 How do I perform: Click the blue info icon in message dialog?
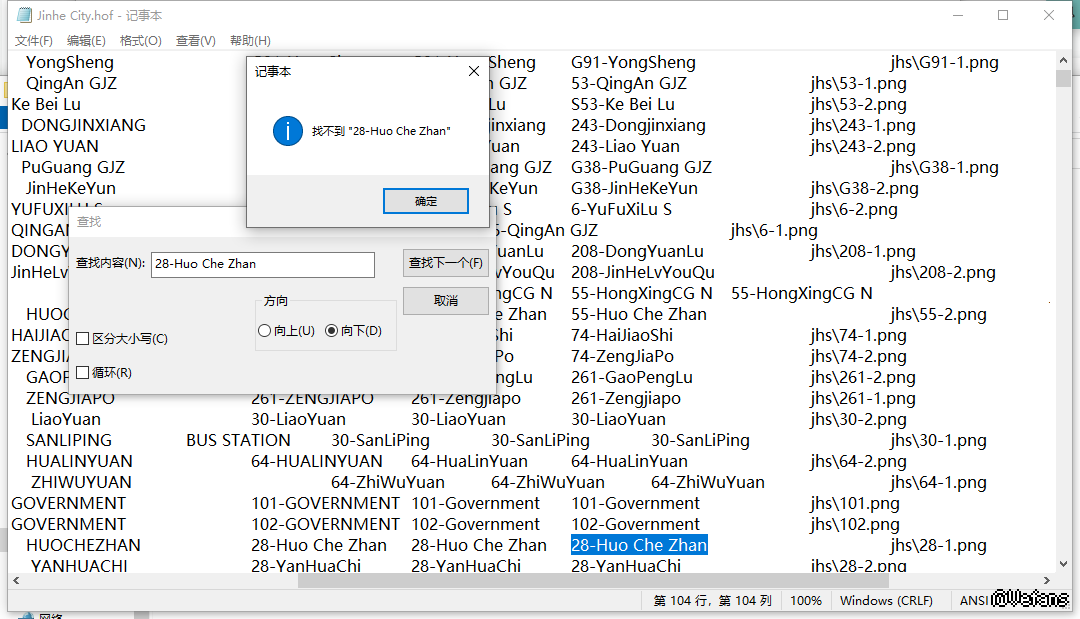tap(288, 131)
